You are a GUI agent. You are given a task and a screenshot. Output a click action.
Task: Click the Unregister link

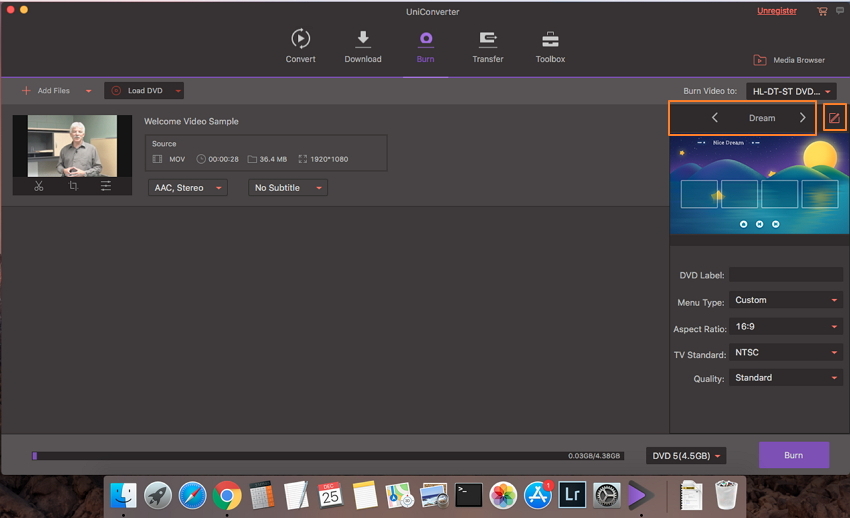pyautogui.click(x=777, y=11)
